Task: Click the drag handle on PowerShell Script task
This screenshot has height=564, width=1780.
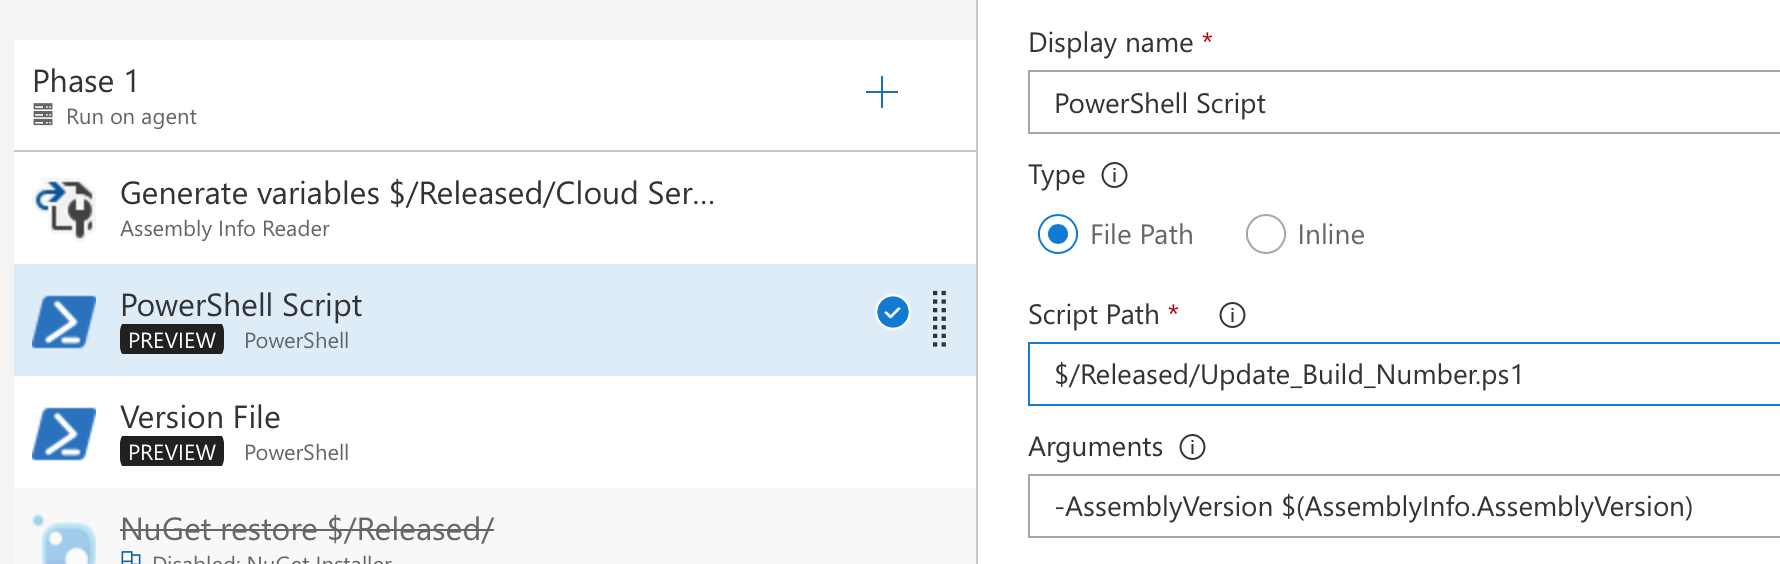Action: pyautogui.click(x=939, y=319)
